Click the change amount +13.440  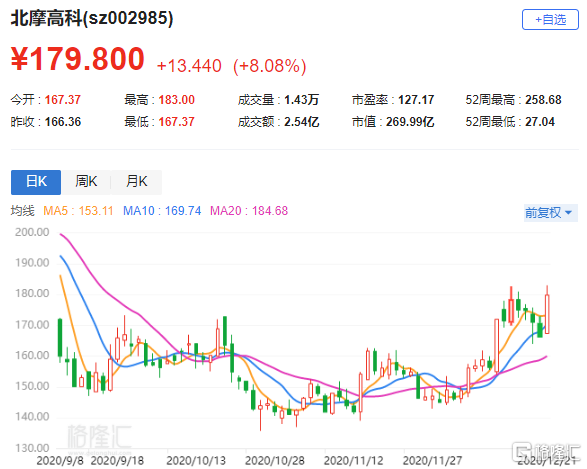click(x=189, y=66)
